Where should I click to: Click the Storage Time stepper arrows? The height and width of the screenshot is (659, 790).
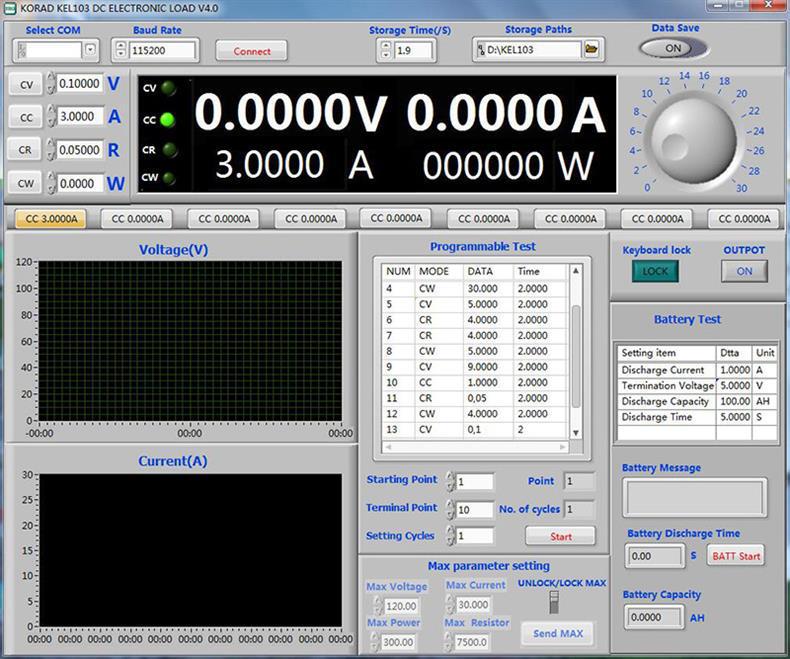385,50
